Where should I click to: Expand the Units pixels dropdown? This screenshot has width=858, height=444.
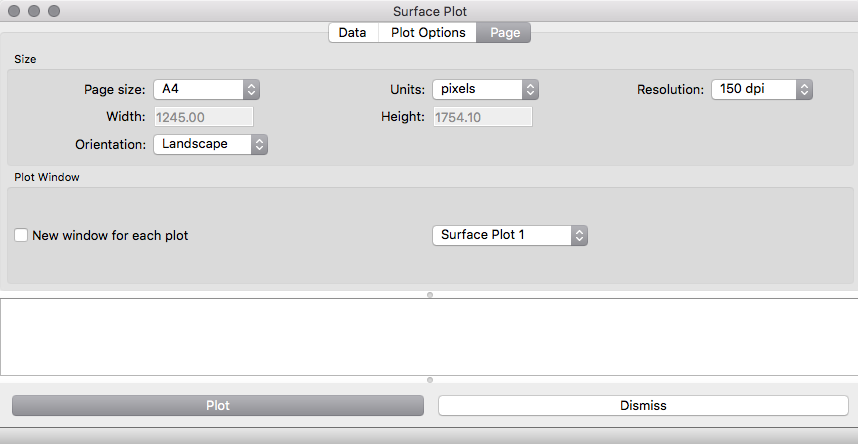(486, 89)
